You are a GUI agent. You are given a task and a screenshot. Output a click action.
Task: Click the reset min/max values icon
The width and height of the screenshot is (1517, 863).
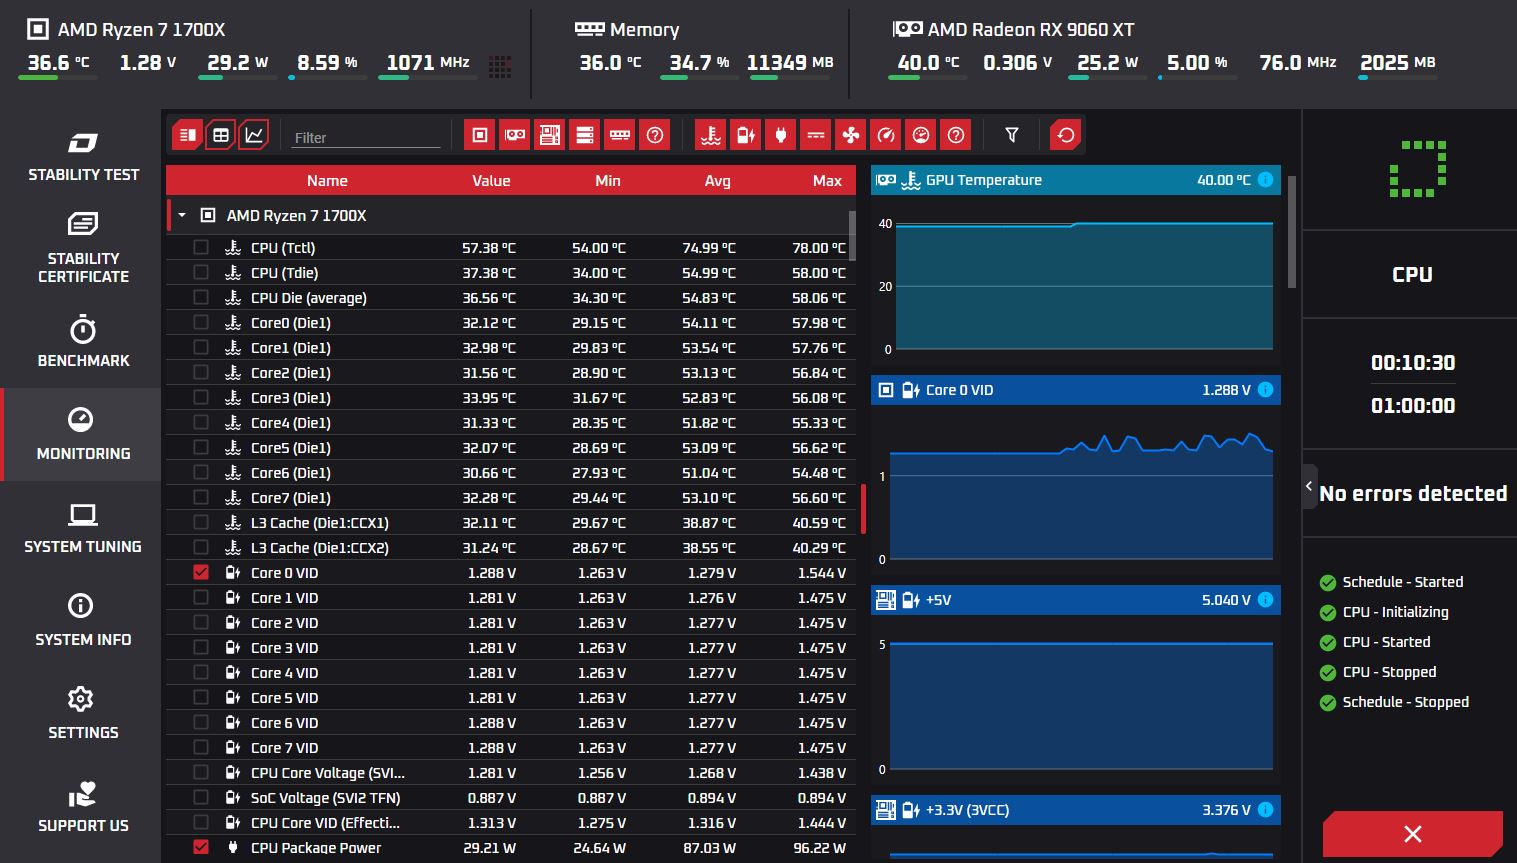(1066, 135)
